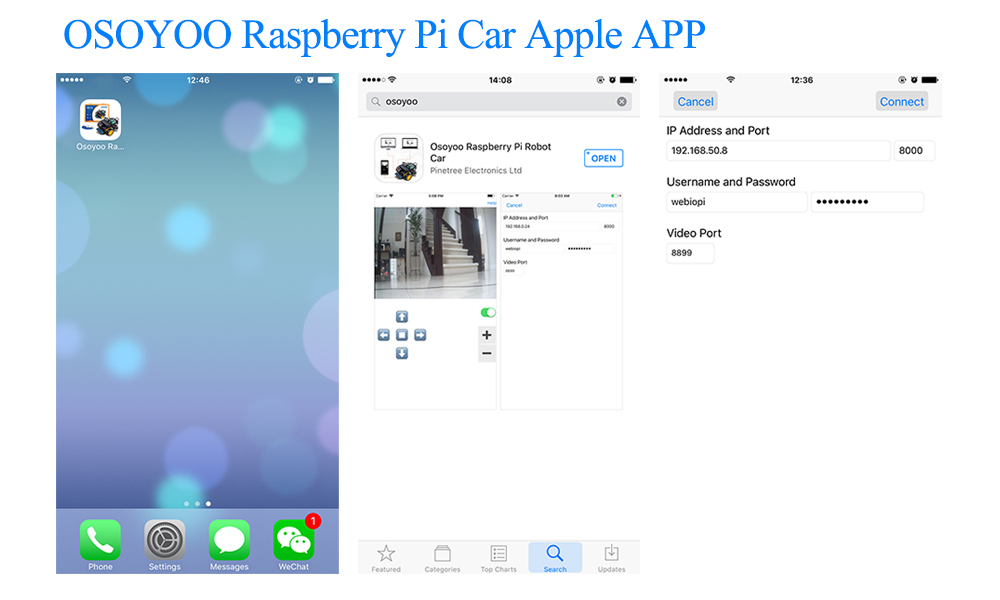Click the magnifier icon in search field
This screenshot has width=1000, height=600.
coord(376,101)
